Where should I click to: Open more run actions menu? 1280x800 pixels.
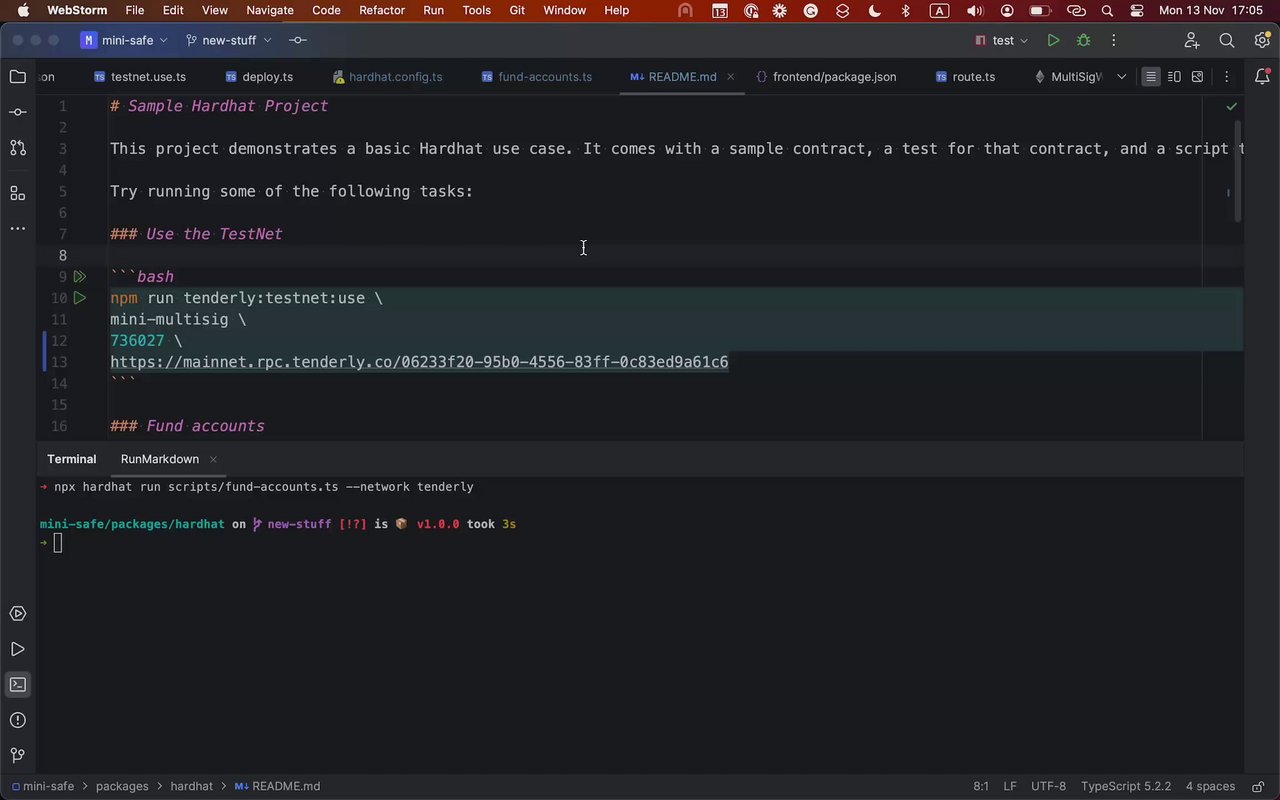1113,41
